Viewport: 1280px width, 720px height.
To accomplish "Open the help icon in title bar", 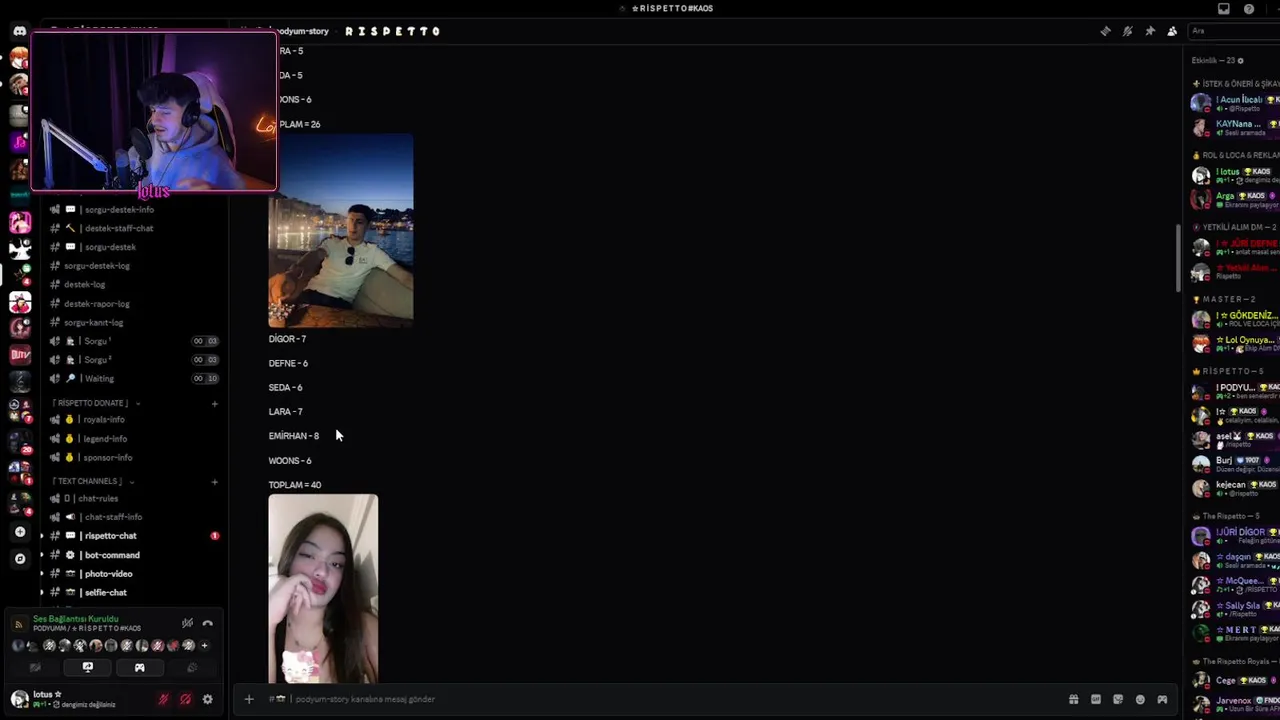I will (1249, 9).
